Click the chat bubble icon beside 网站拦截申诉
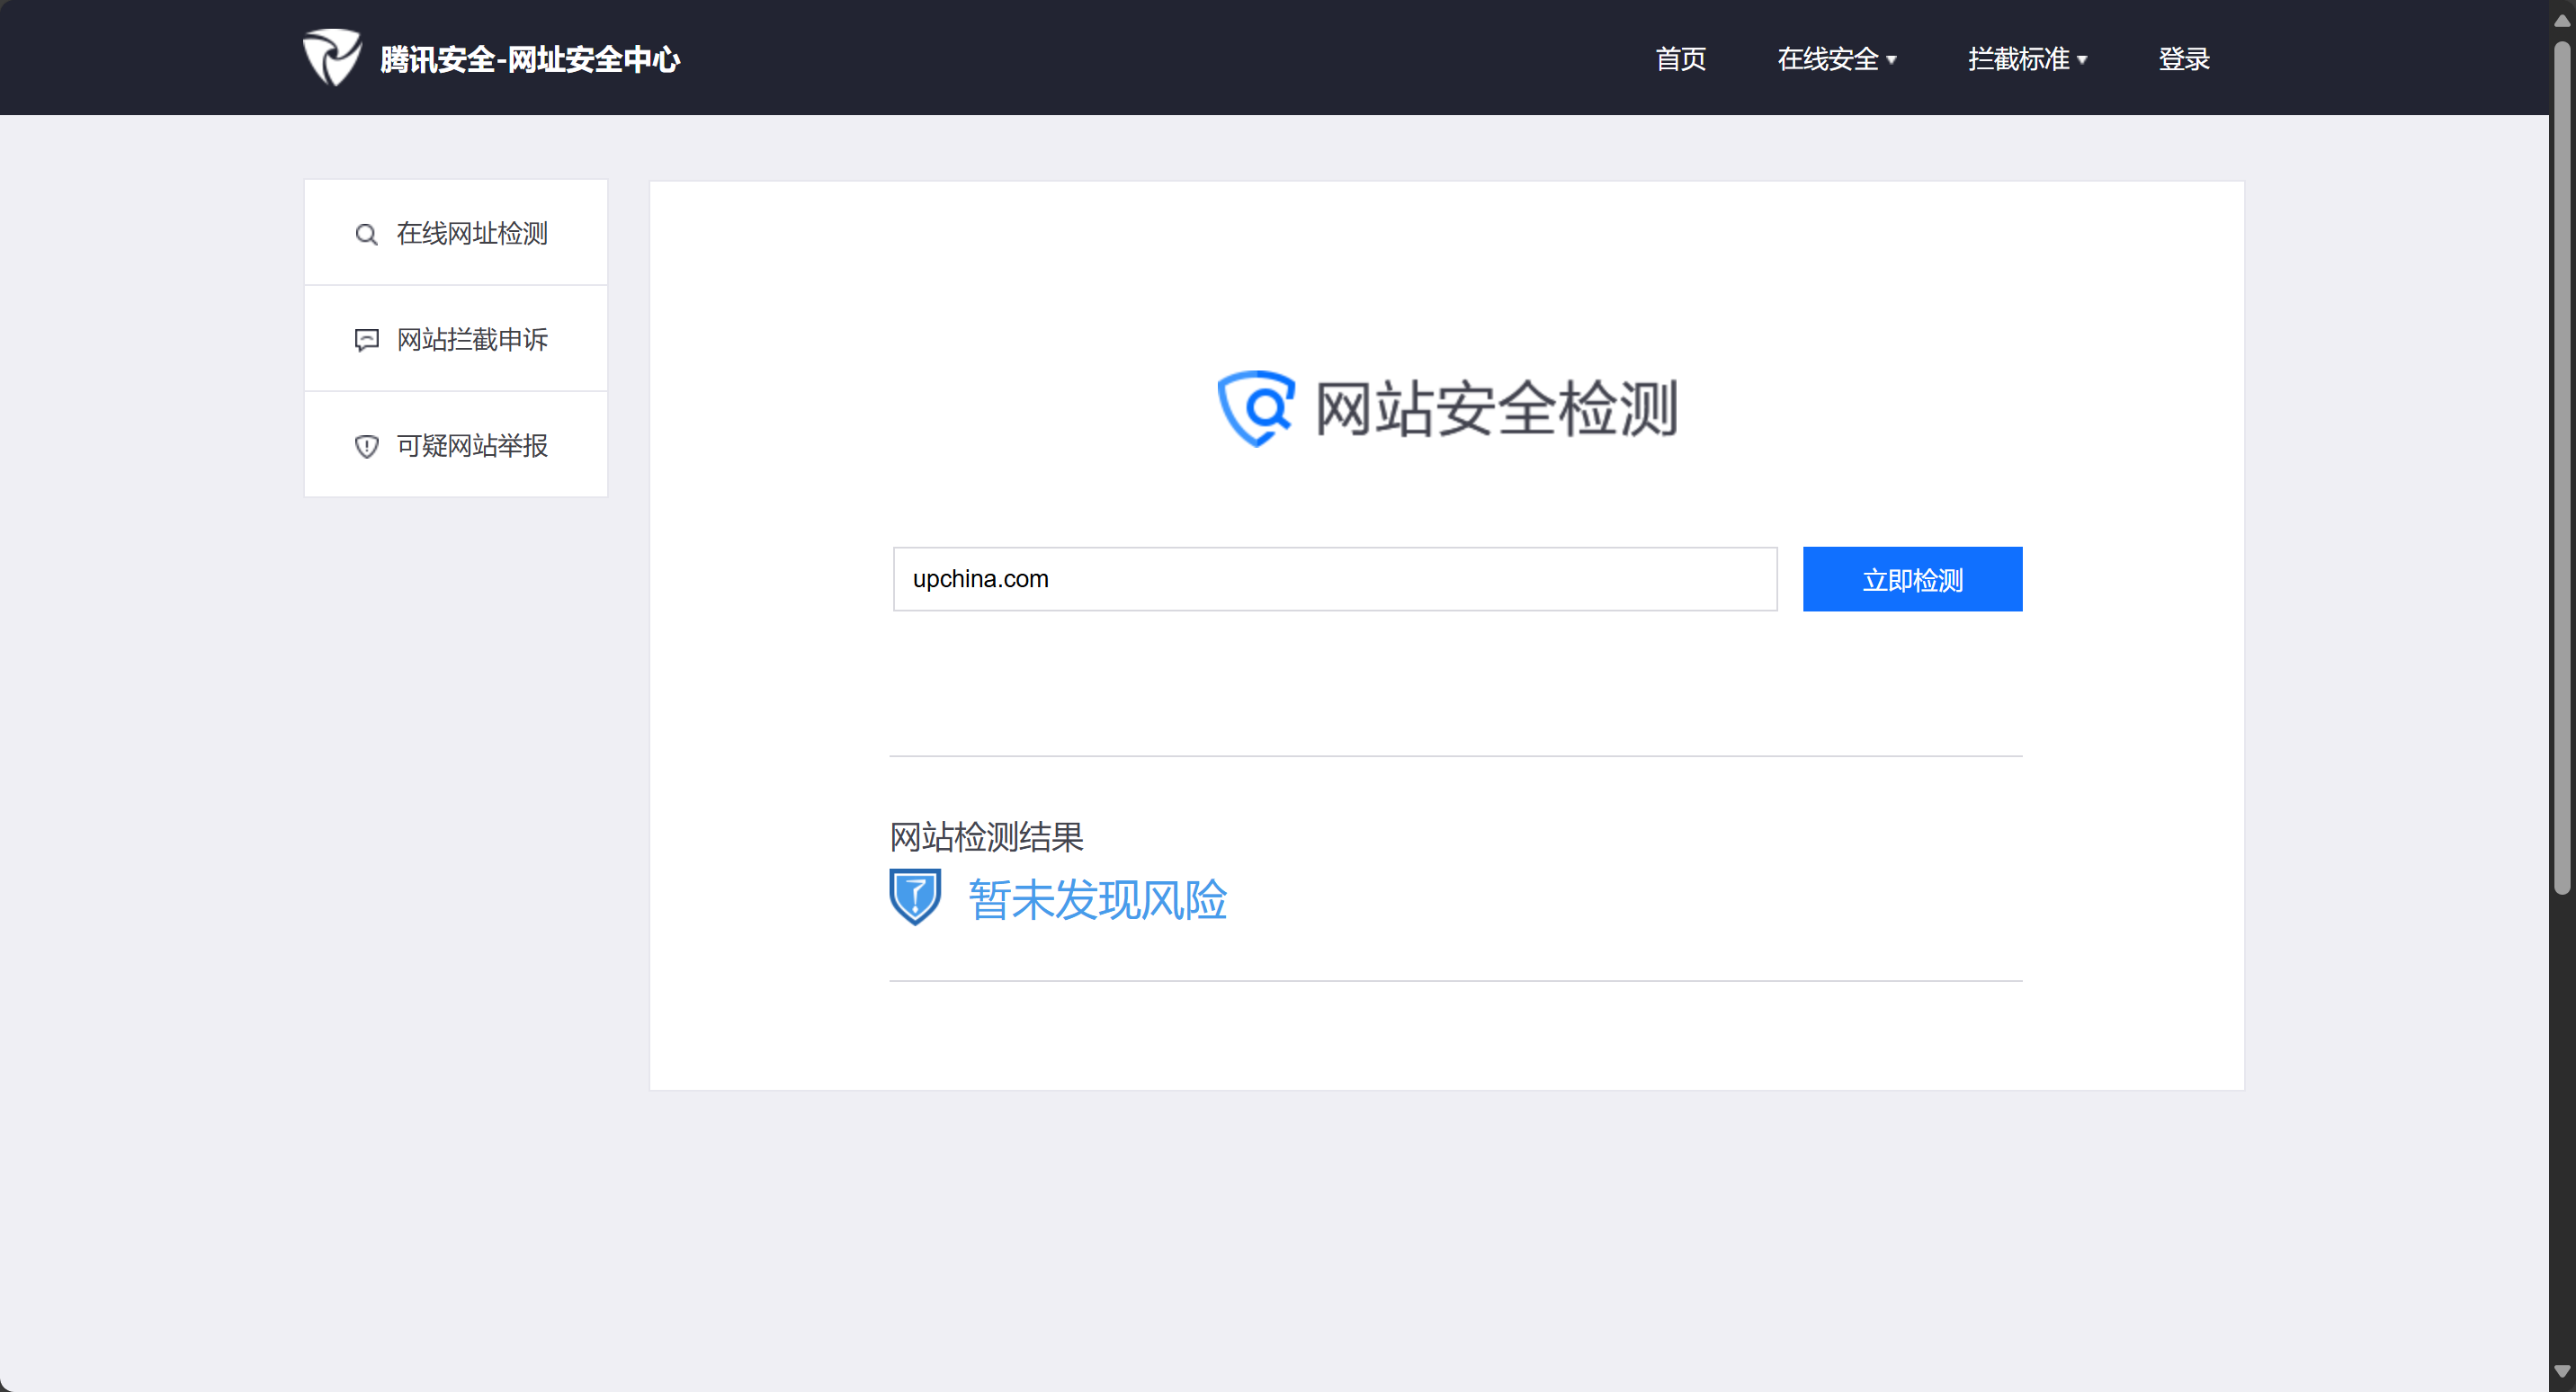 click(x=366, y=340)
